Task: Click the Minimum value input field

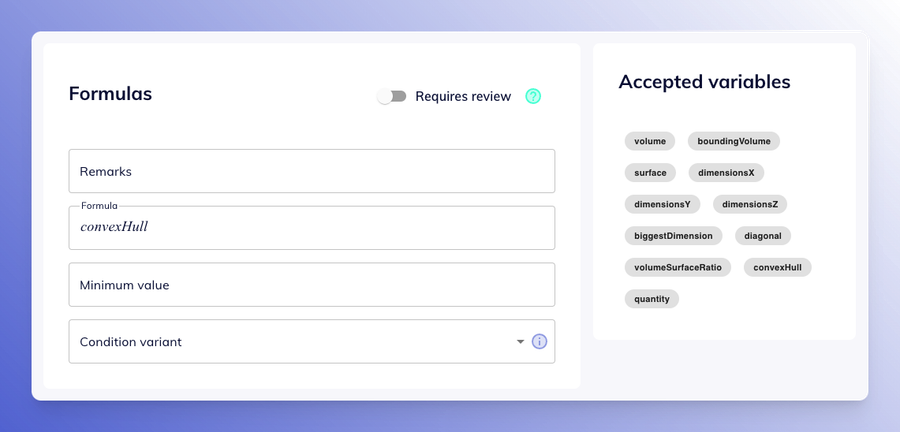Action: pyautogui.click(x=312, y=285)
